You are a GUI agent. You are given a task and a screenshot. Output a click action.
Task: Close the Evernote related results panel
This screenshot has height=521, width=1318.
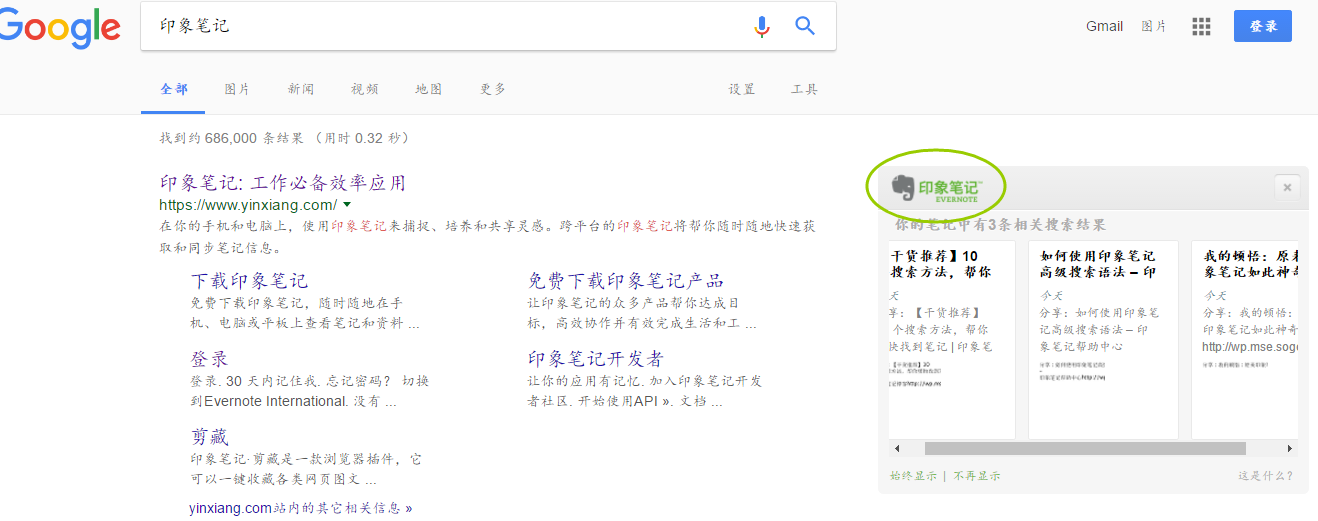(1287, 187)
